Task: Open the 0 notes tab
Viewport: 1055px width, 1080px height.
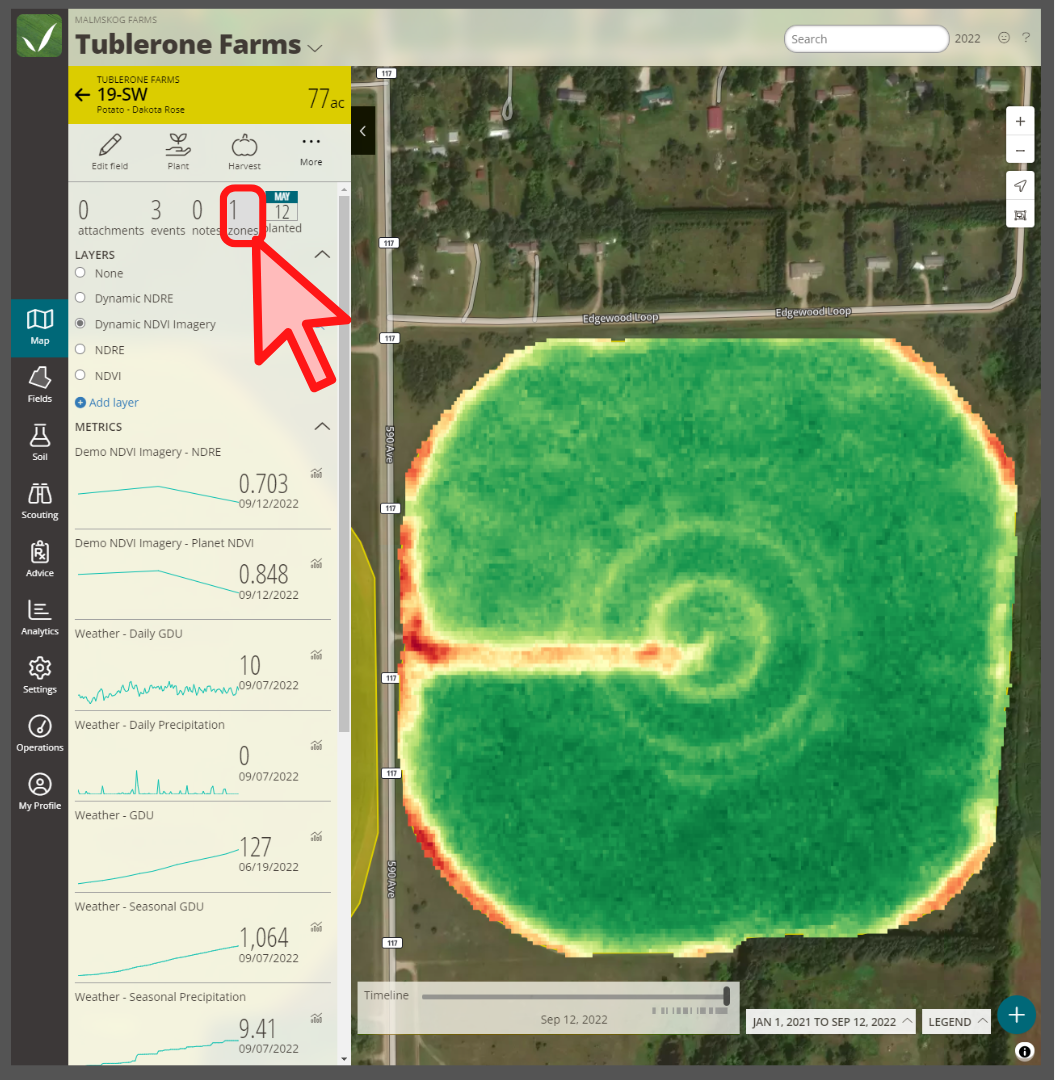Action: (x=205, y=216)
